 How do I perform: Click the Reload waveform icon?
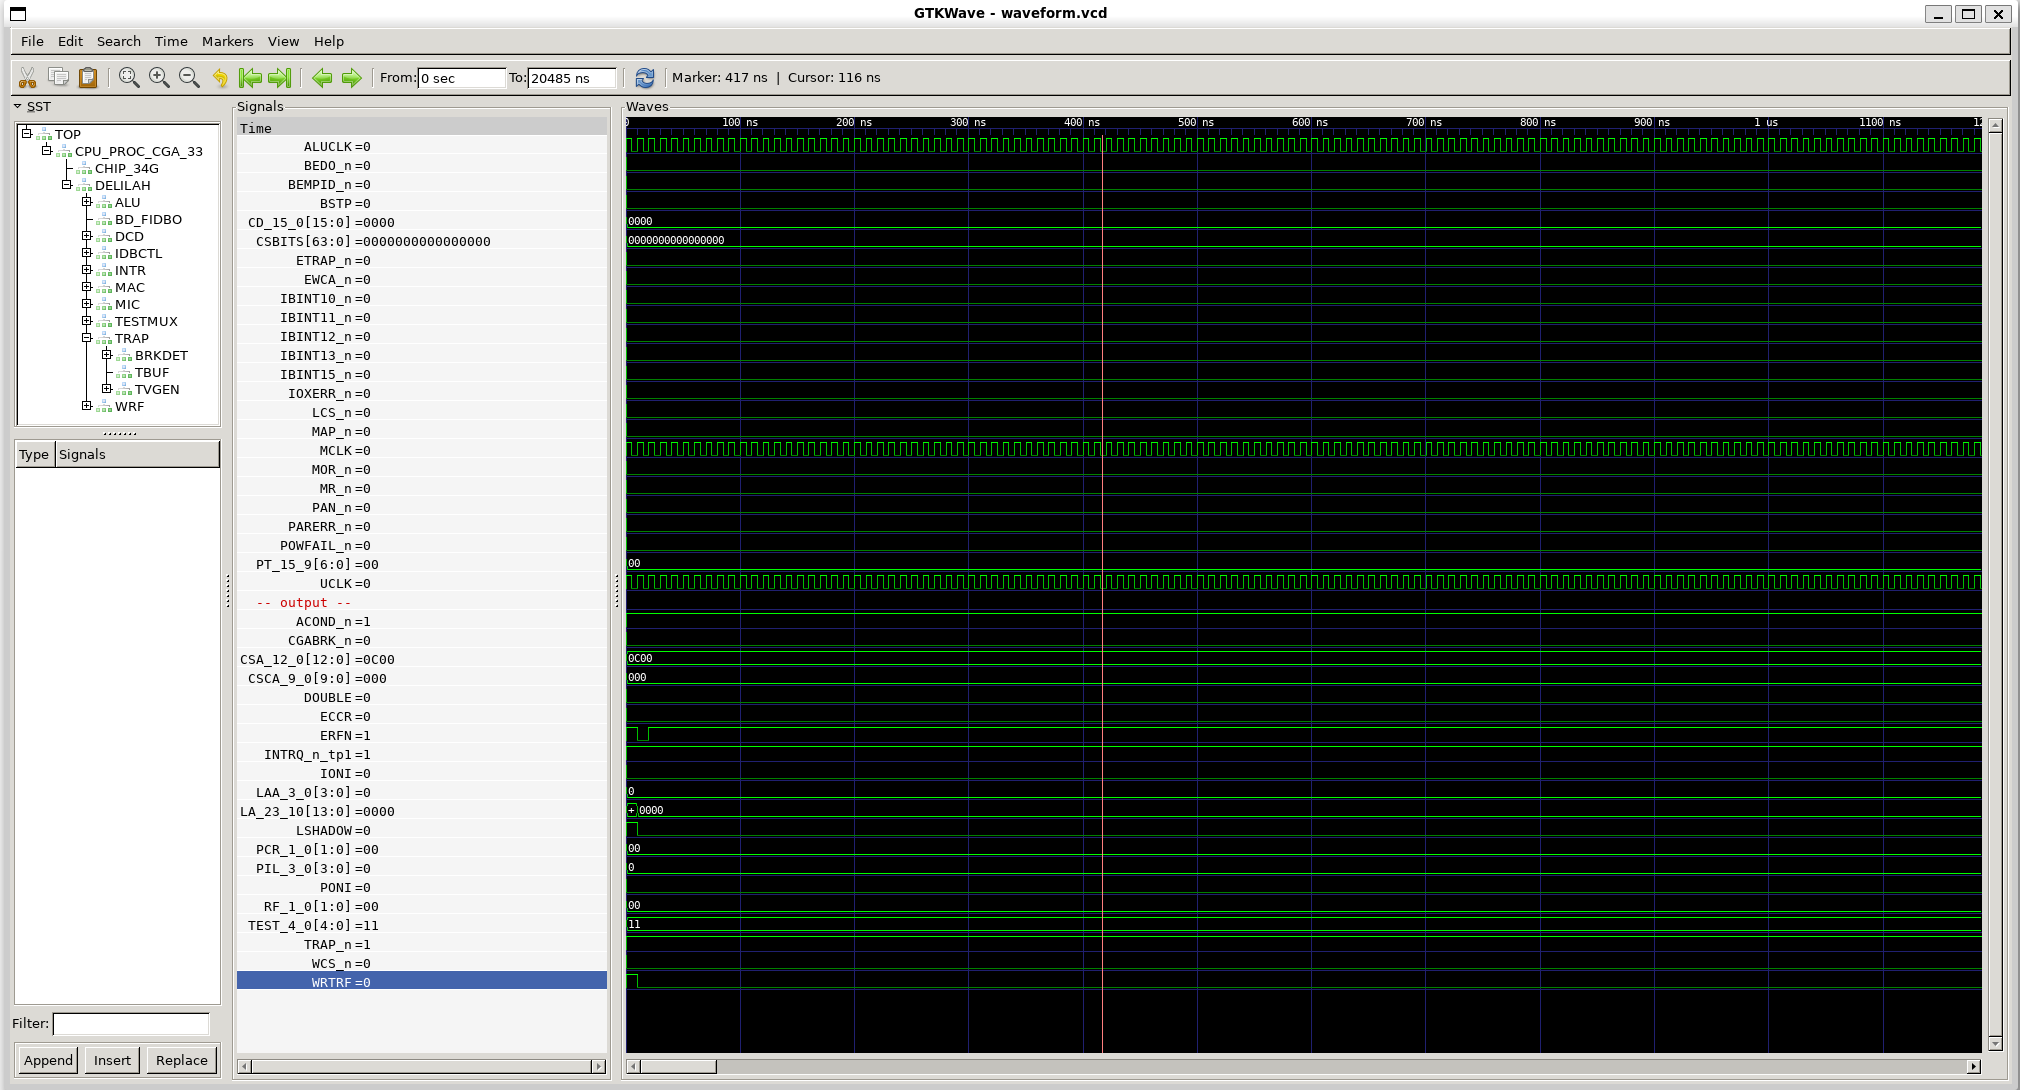pos(645,78)
